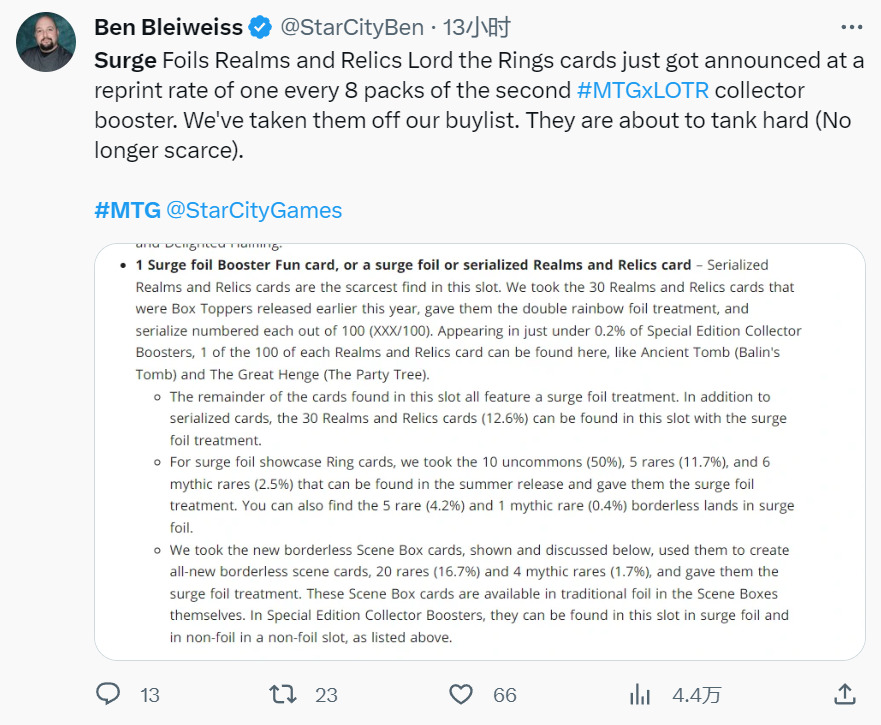Click the reply count 13
Viewport: 881px width, 725px height.
pos(149,695)
